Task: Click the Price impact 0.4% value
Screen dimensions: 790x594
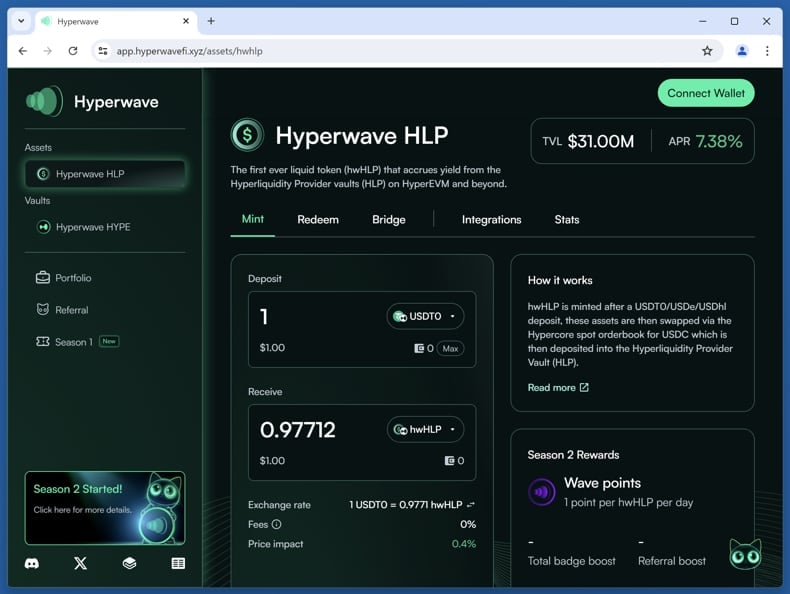Action: 464,544
